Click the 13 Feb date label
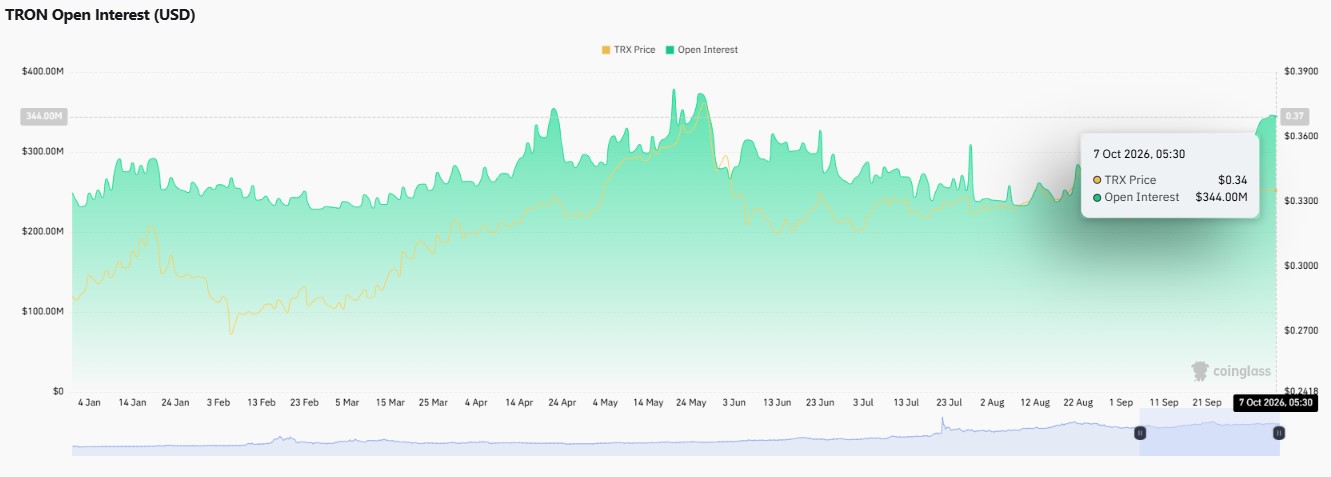 pos(261,402)
